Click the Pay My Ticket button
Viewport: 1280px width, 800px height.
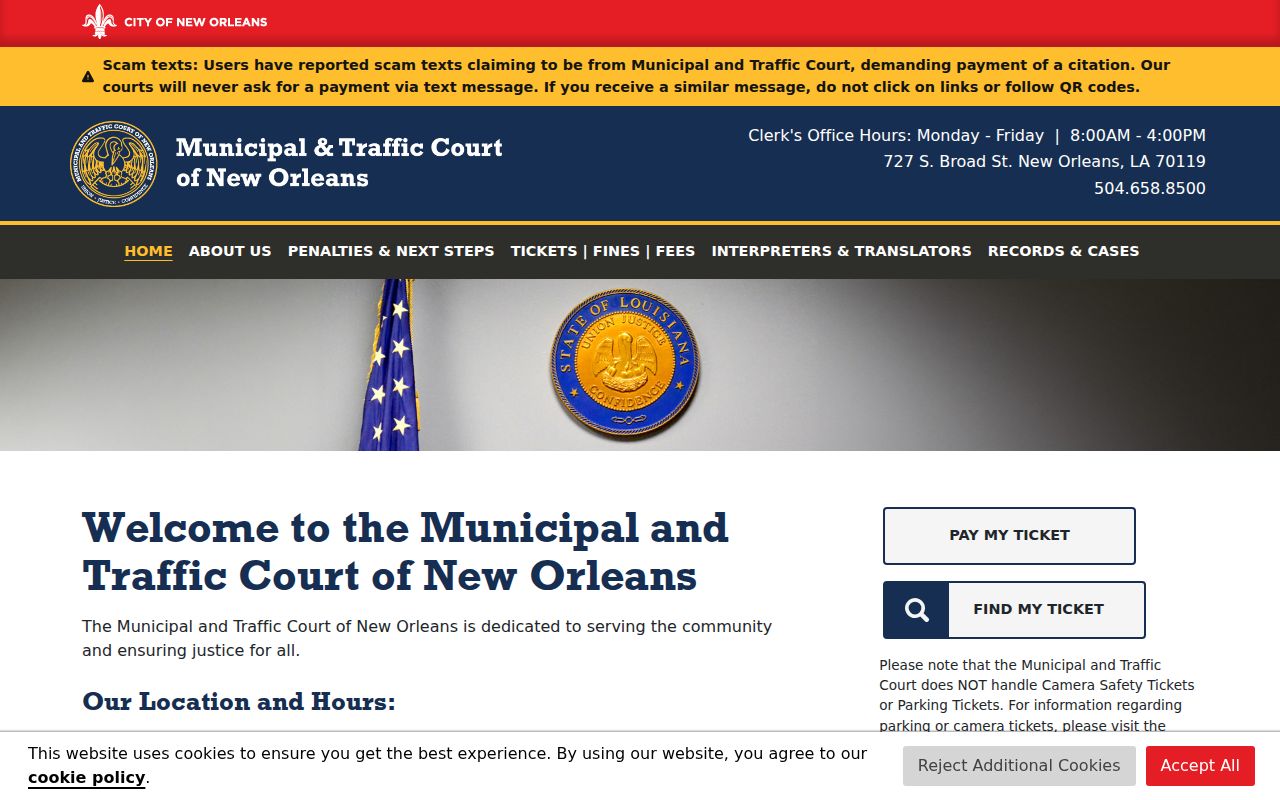[x=1009, y=536]
